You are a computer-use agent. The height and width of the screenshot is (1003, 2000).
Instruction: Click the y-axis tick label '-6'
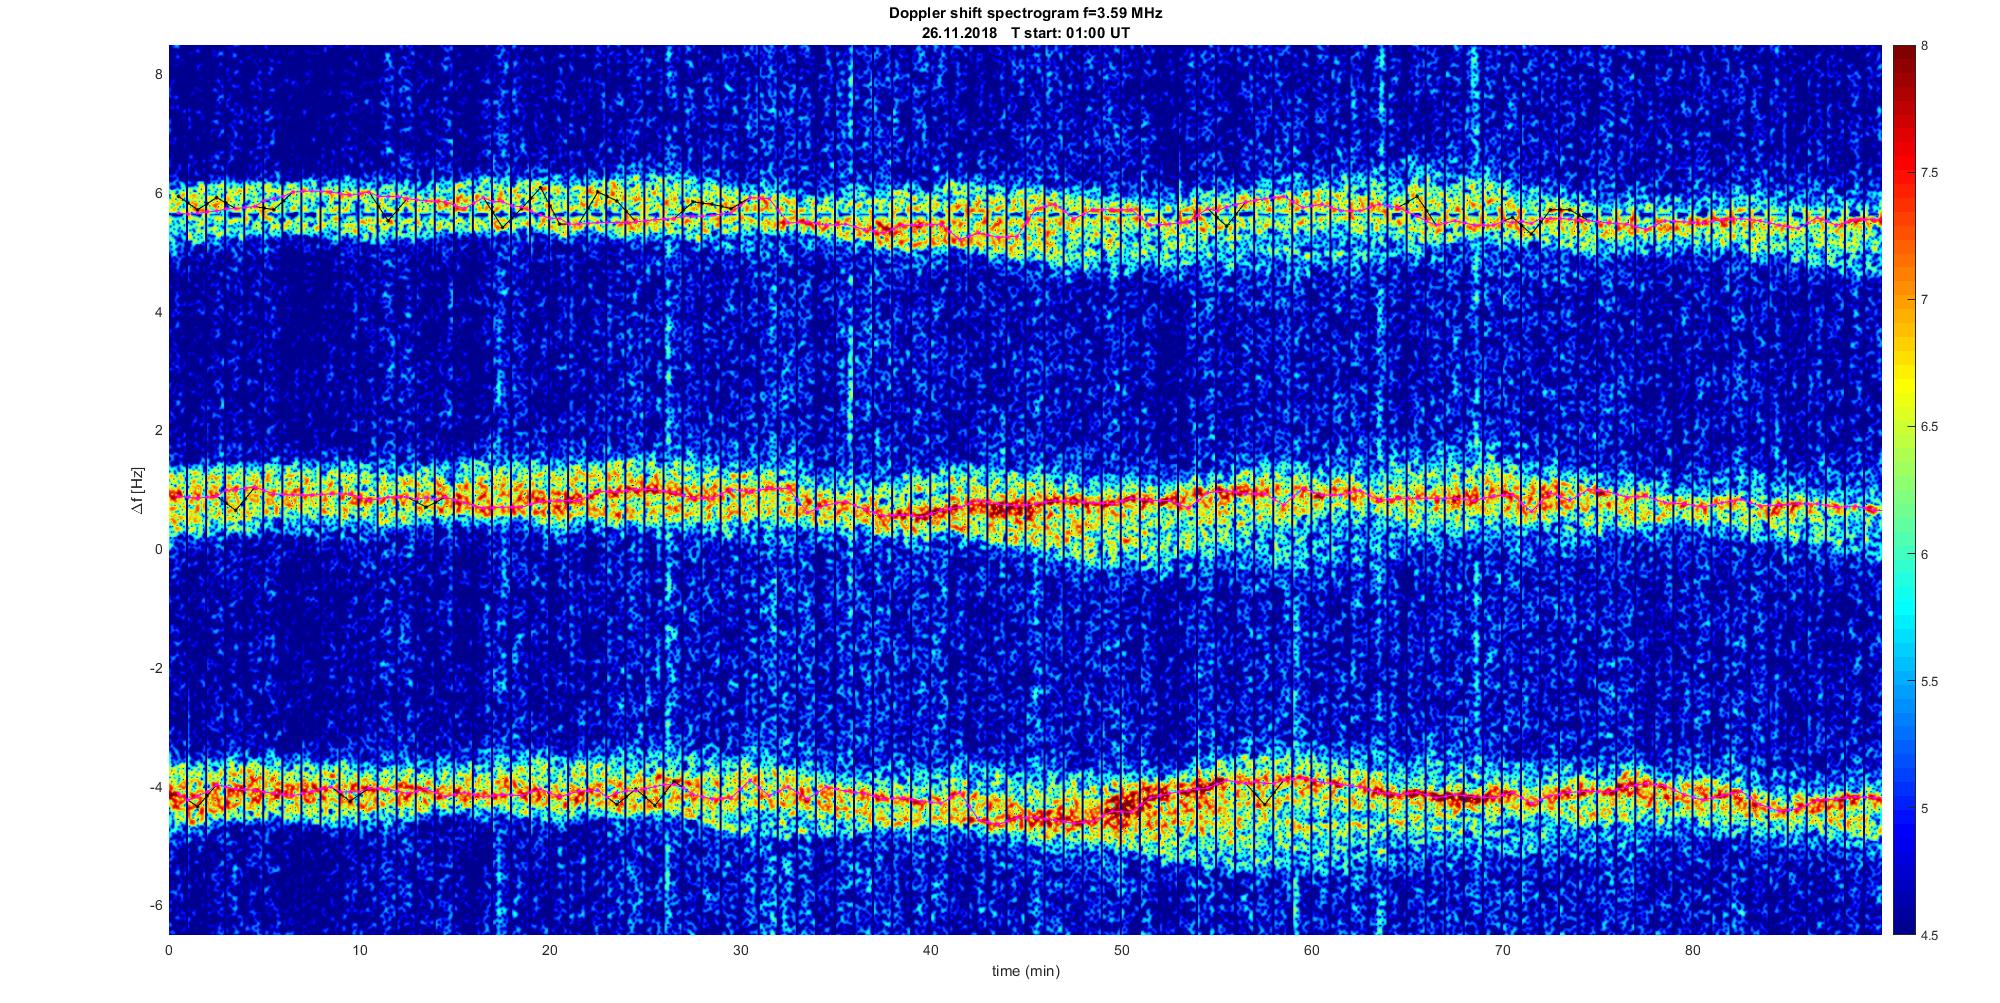[x=154, y=905]
